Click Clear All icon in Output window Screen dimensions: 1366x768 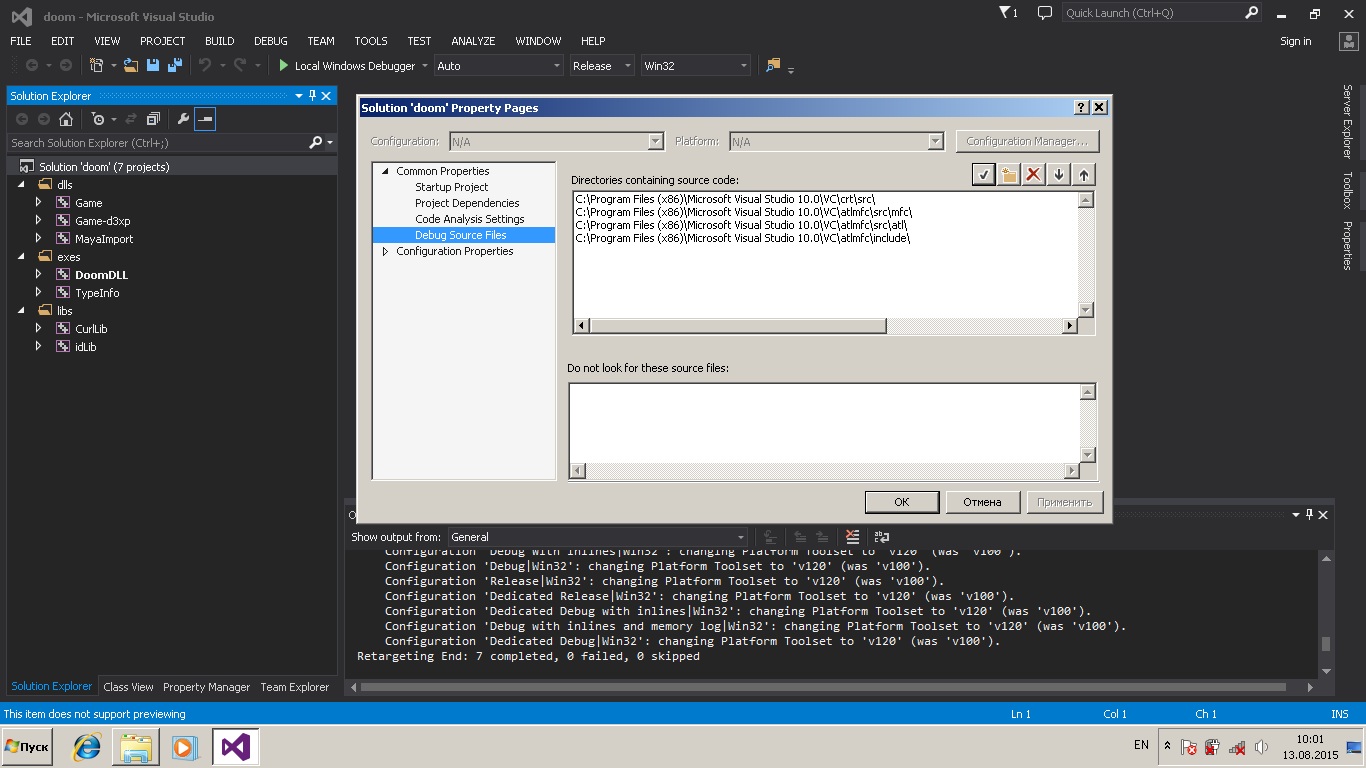point(852,537)
